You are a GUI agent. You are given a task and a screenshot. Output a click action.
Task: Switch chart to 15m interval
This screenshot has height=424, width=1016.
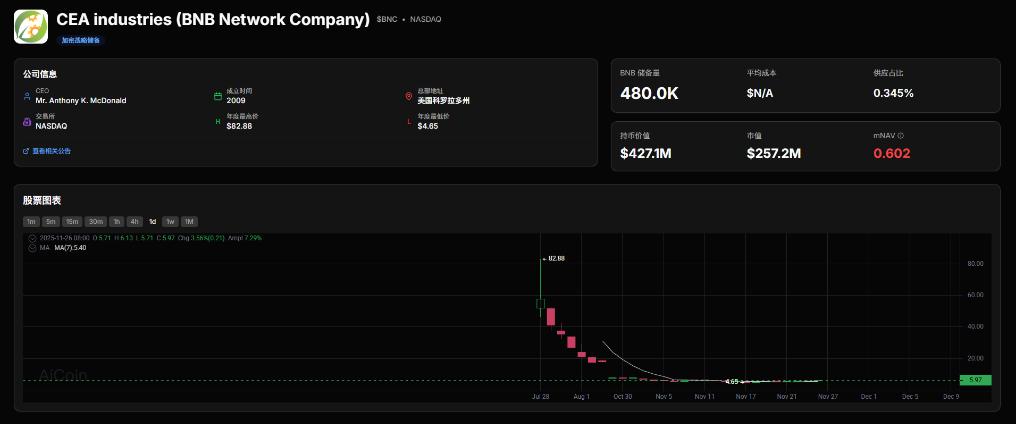tap(72, 221)
